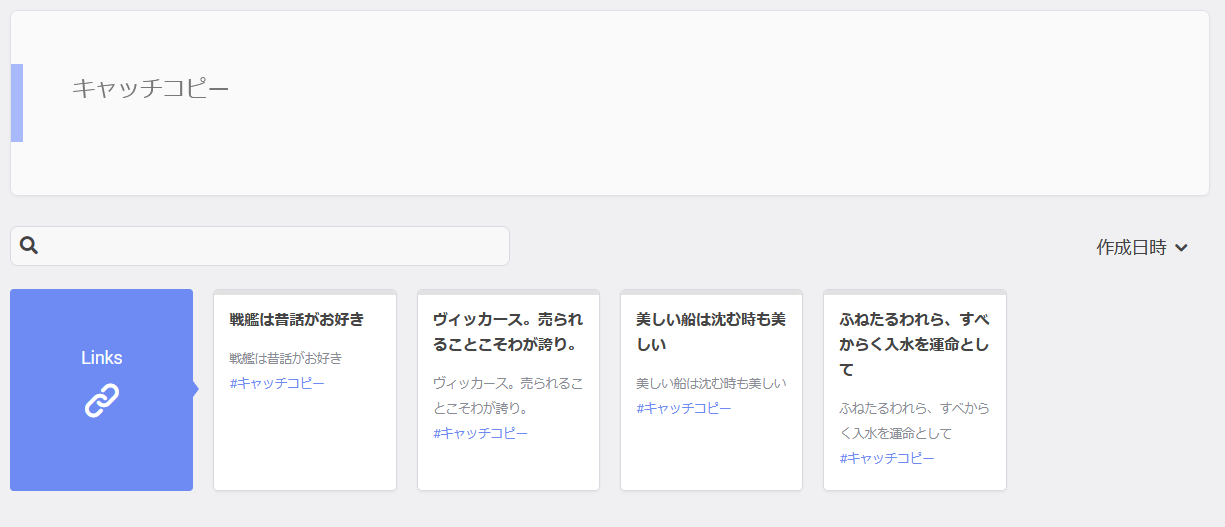Screen dimensions: 1225x527
Task: Click the 美しい船は沈む時も美しい description text
Action: click(711, 383)
